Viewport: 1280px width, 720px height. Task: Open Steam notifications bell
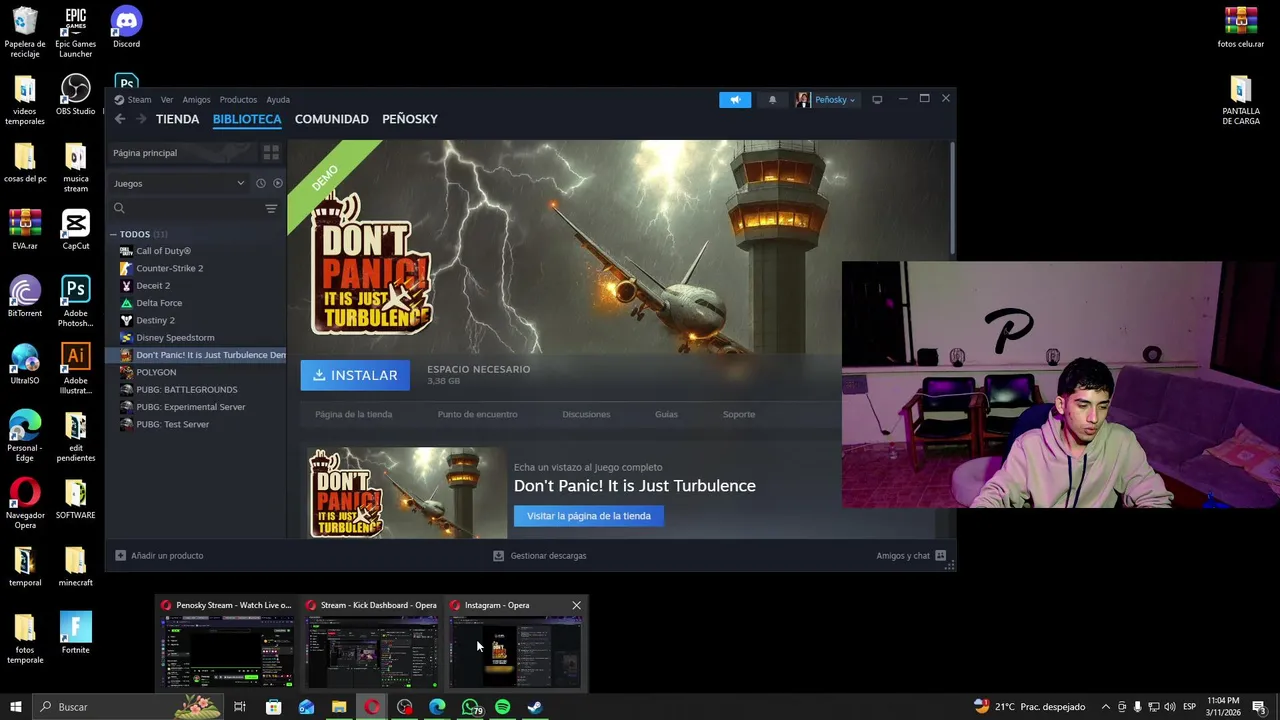pos(772,100)
